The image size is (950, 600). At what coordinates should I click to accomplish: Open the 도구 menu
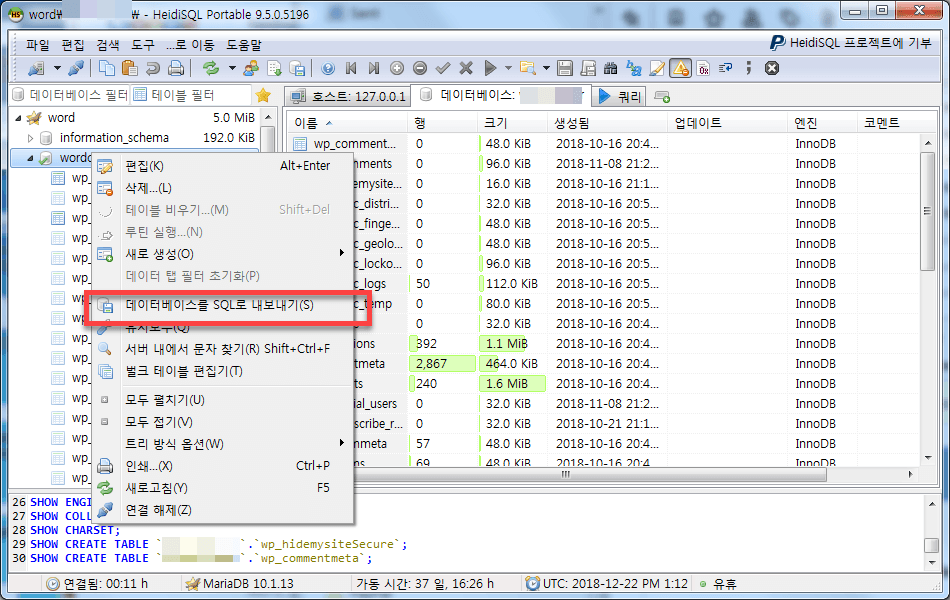(143, 45)
